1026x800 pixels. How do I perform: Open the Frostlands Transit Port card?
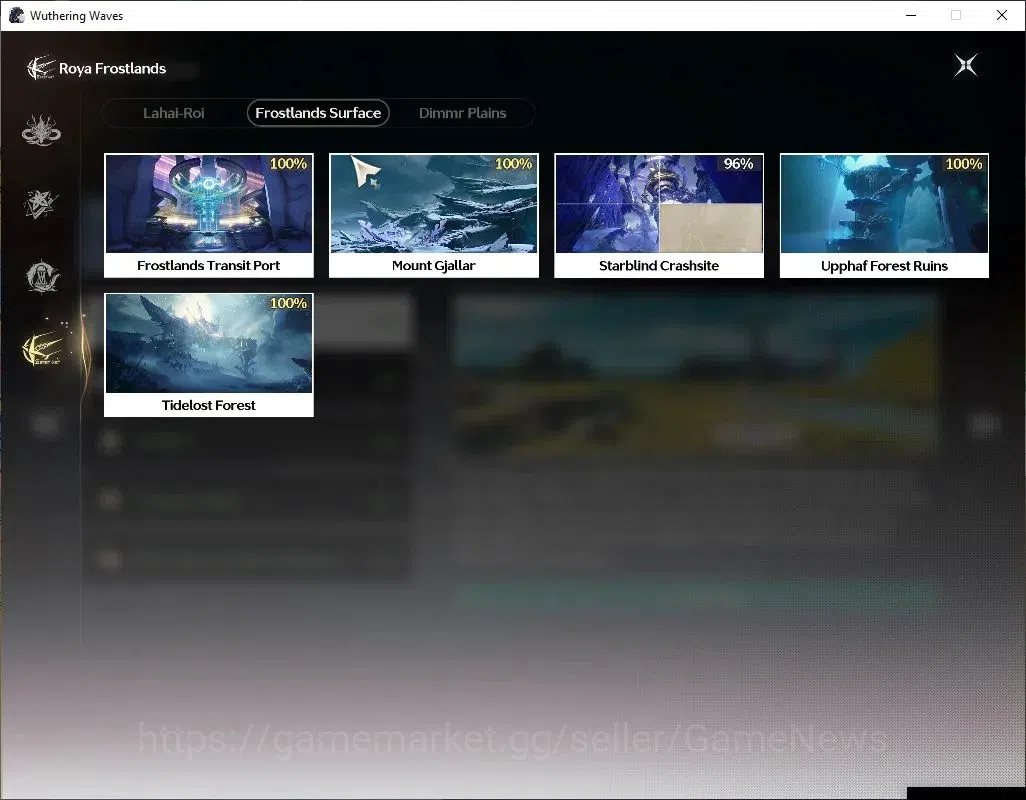tap(209, 215)
